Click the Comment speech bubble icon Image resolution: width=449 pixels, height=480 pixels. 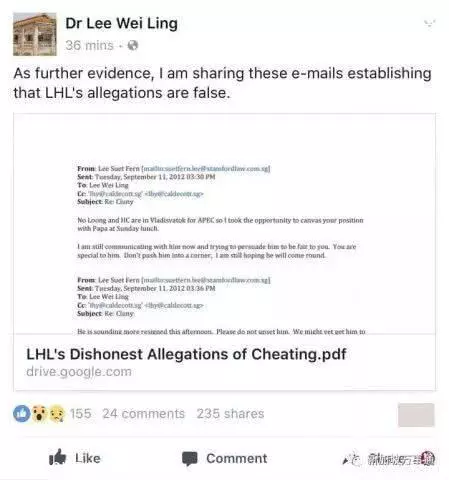coord(190,459)
